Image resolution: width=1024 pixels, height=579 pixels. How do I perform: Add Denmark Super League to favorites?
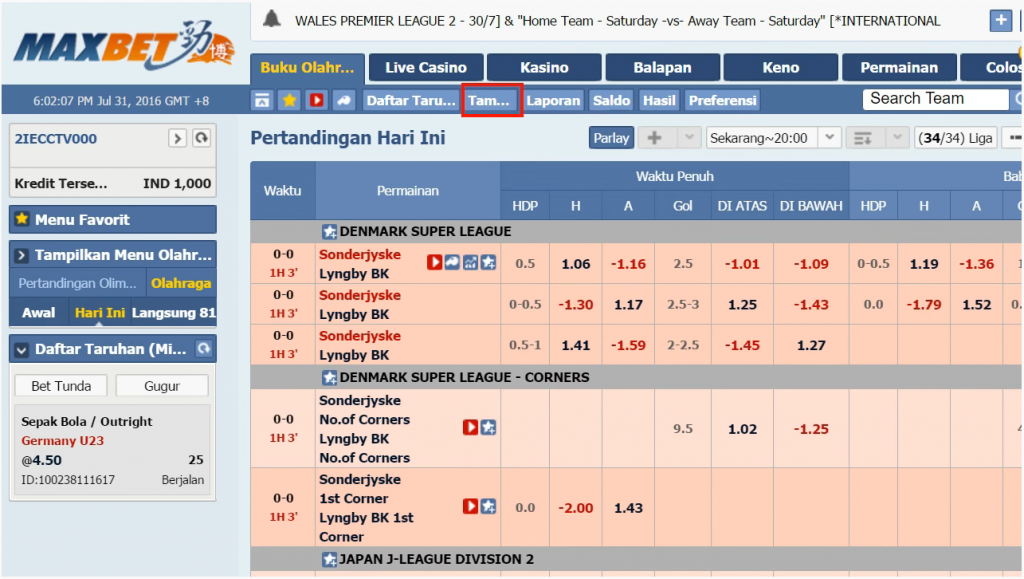click(x=329, y=232)
